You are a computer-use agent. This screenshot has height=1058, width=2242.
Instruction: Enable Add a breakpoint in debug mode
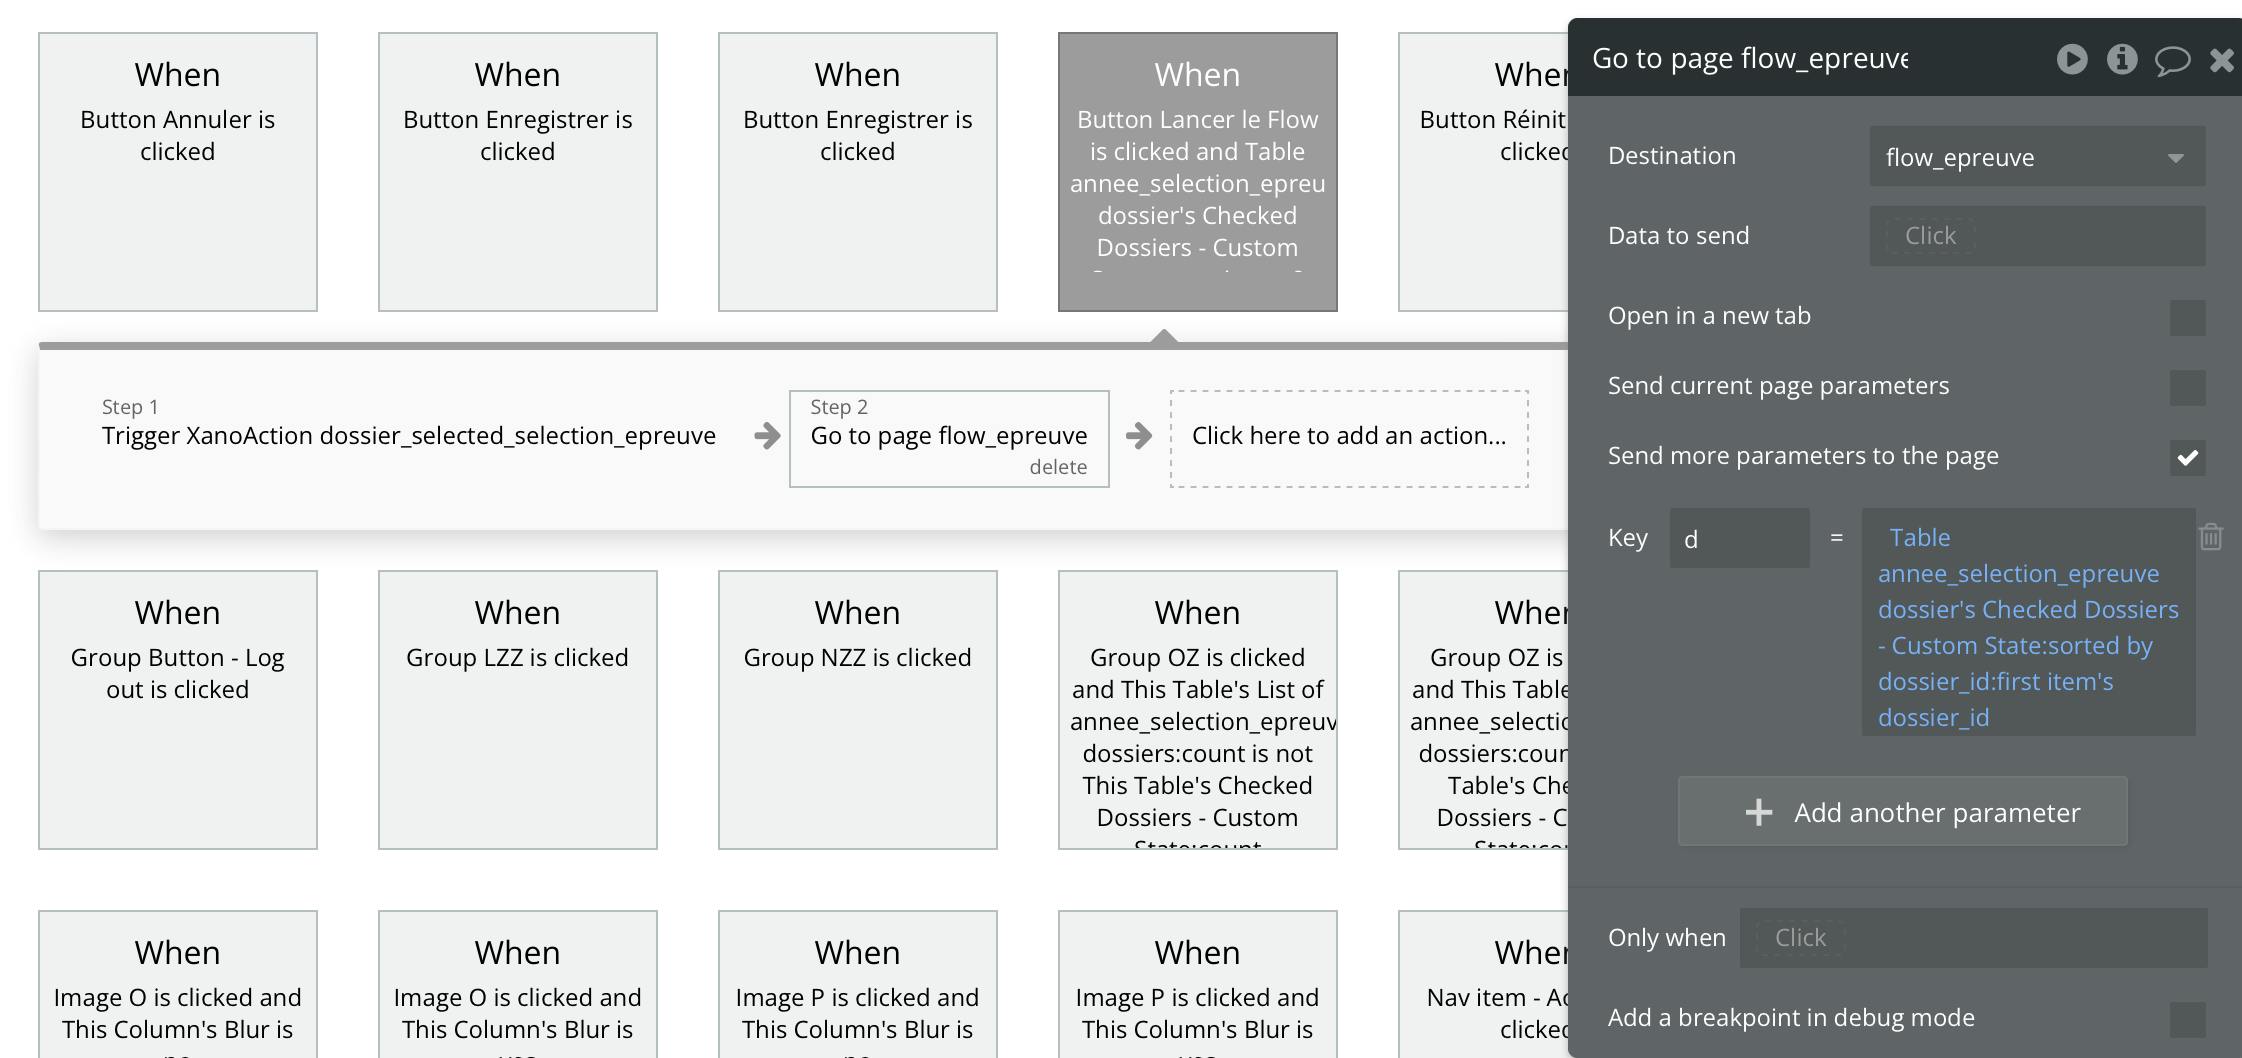2187,1019
